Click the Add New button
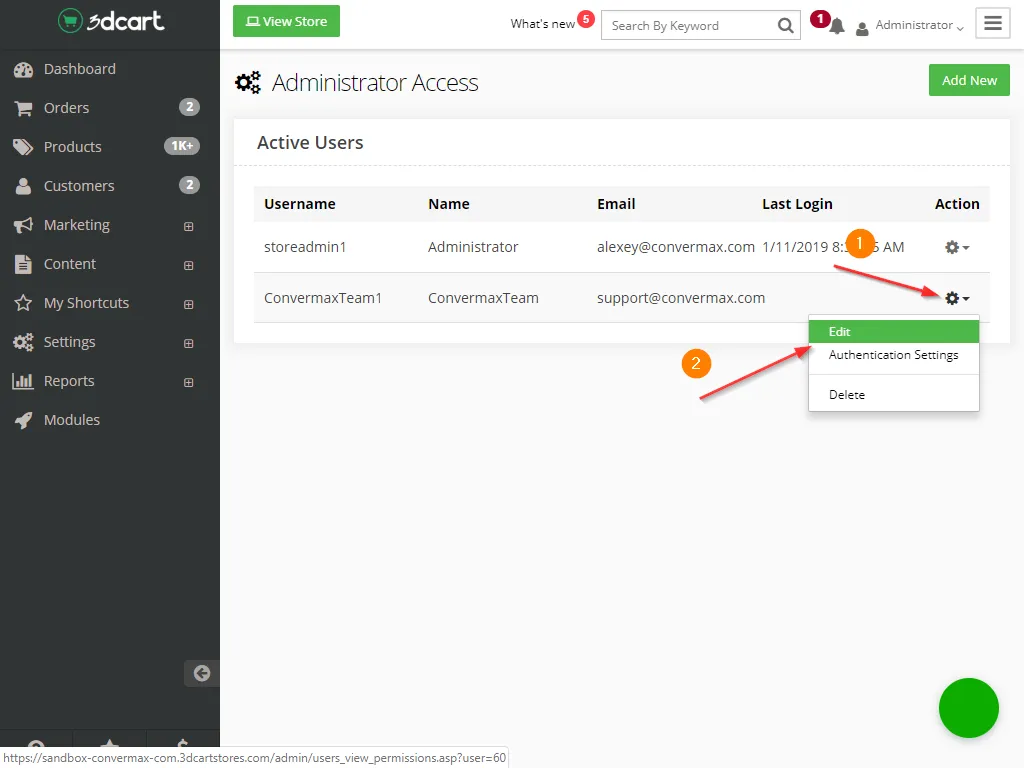The height and width of the screenshot is (768, 1024). pos(969,80)
